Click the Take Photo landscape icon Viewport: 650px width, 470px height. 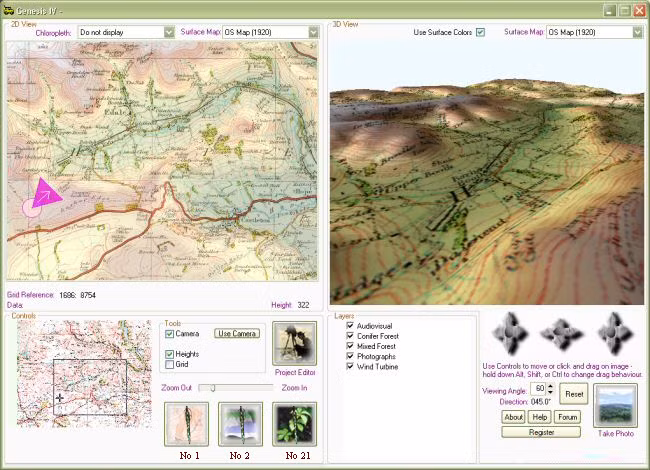coord(615,405)
